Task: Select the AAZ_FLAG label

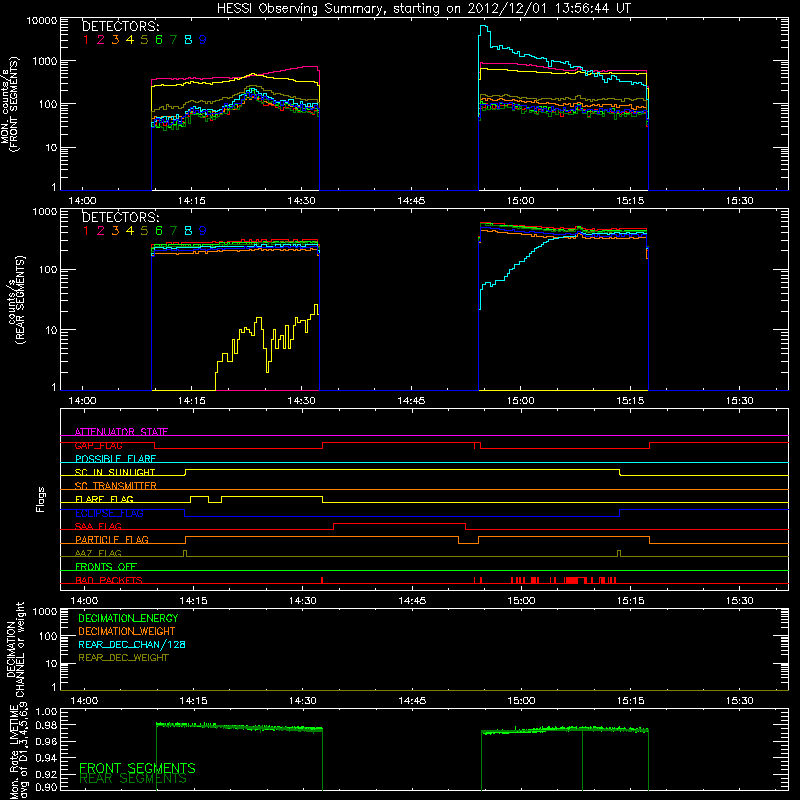Action: pyautogui.click(x=98, y=553)
